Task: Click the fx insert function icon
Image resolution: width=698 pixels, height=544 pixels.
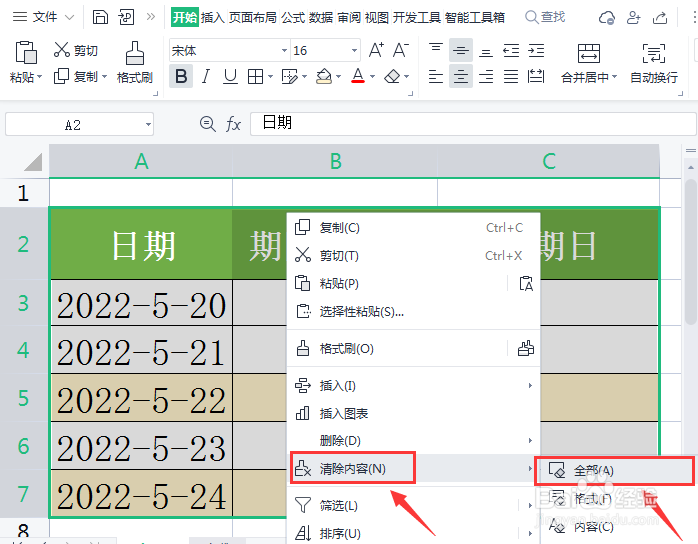Action: point(233,124)
